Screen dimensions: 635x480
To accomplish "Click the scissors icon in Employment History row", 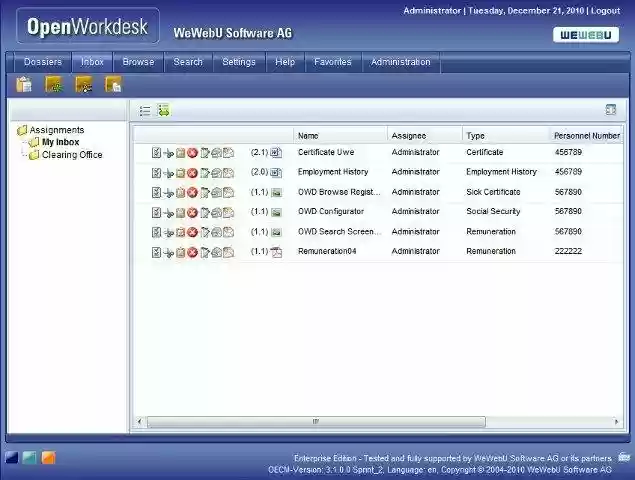I will [168, 173].
